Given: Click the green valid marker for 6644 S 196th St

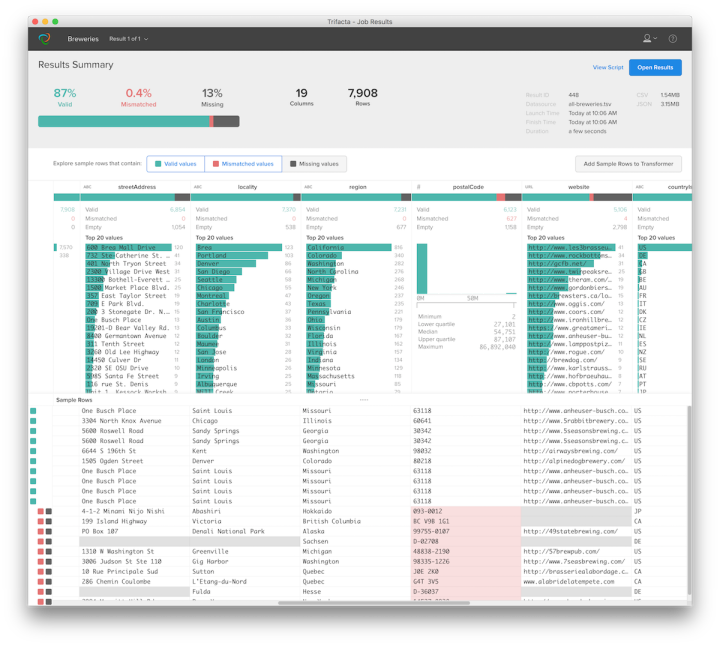Looking at the screenshot, I should (x=33, y=451).
